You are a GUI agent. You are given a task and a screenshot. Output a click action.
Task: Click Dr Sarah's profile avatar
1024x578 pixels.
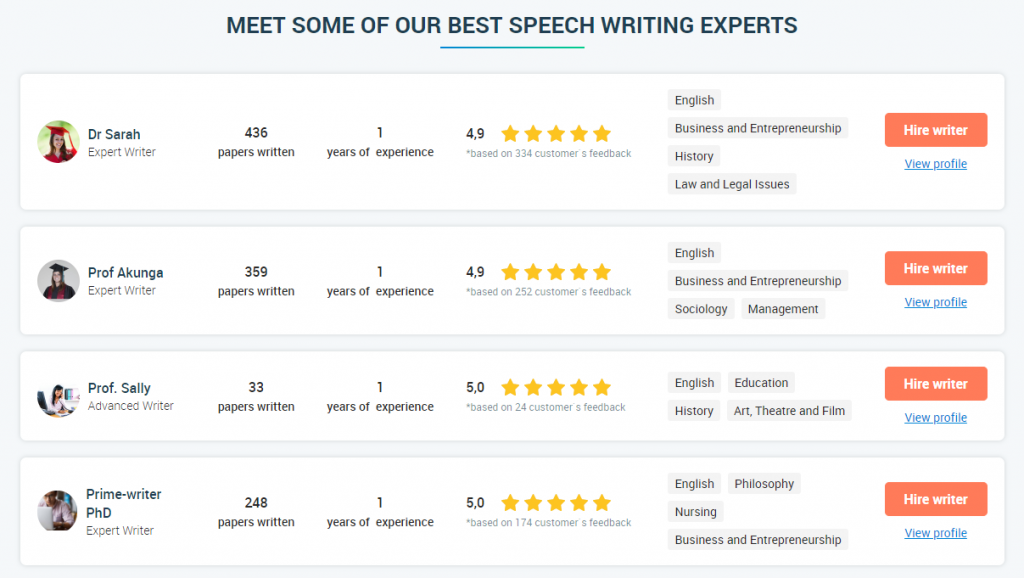[58, 142]
